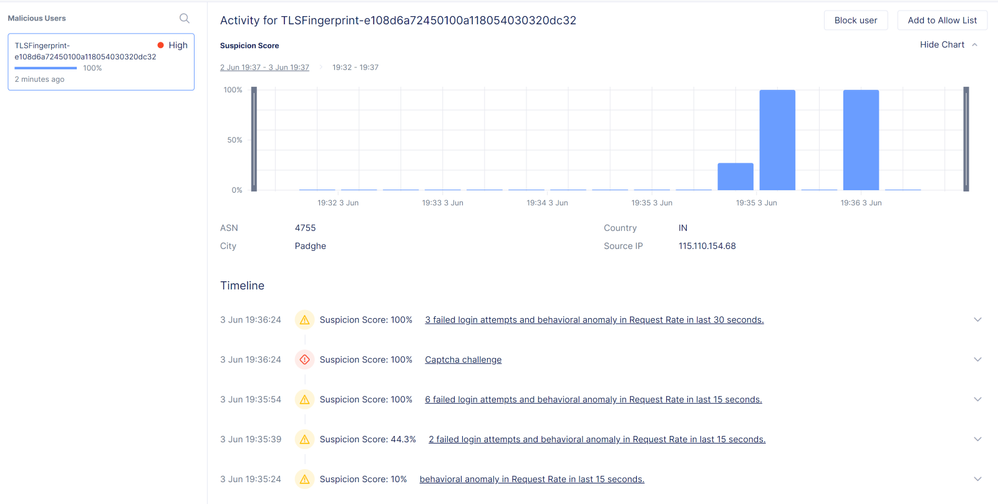Click warning icon for 6 failed login attempts event

(x=304, y=400)
